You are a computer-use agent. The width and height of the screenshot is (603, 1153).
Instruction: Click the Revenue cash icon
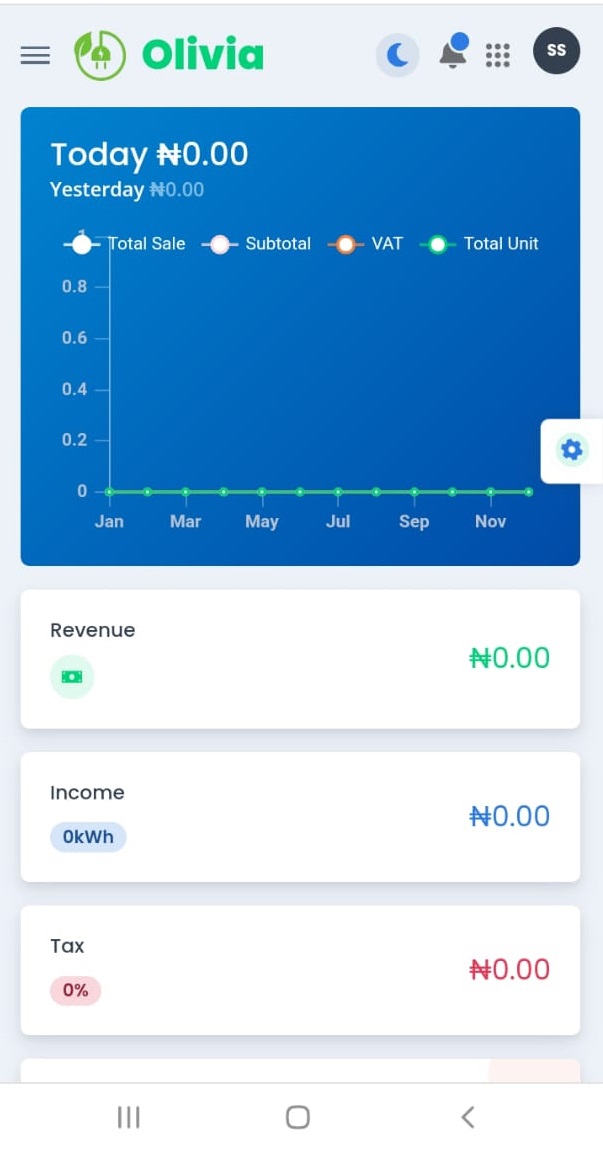click(x=72, y=677)
